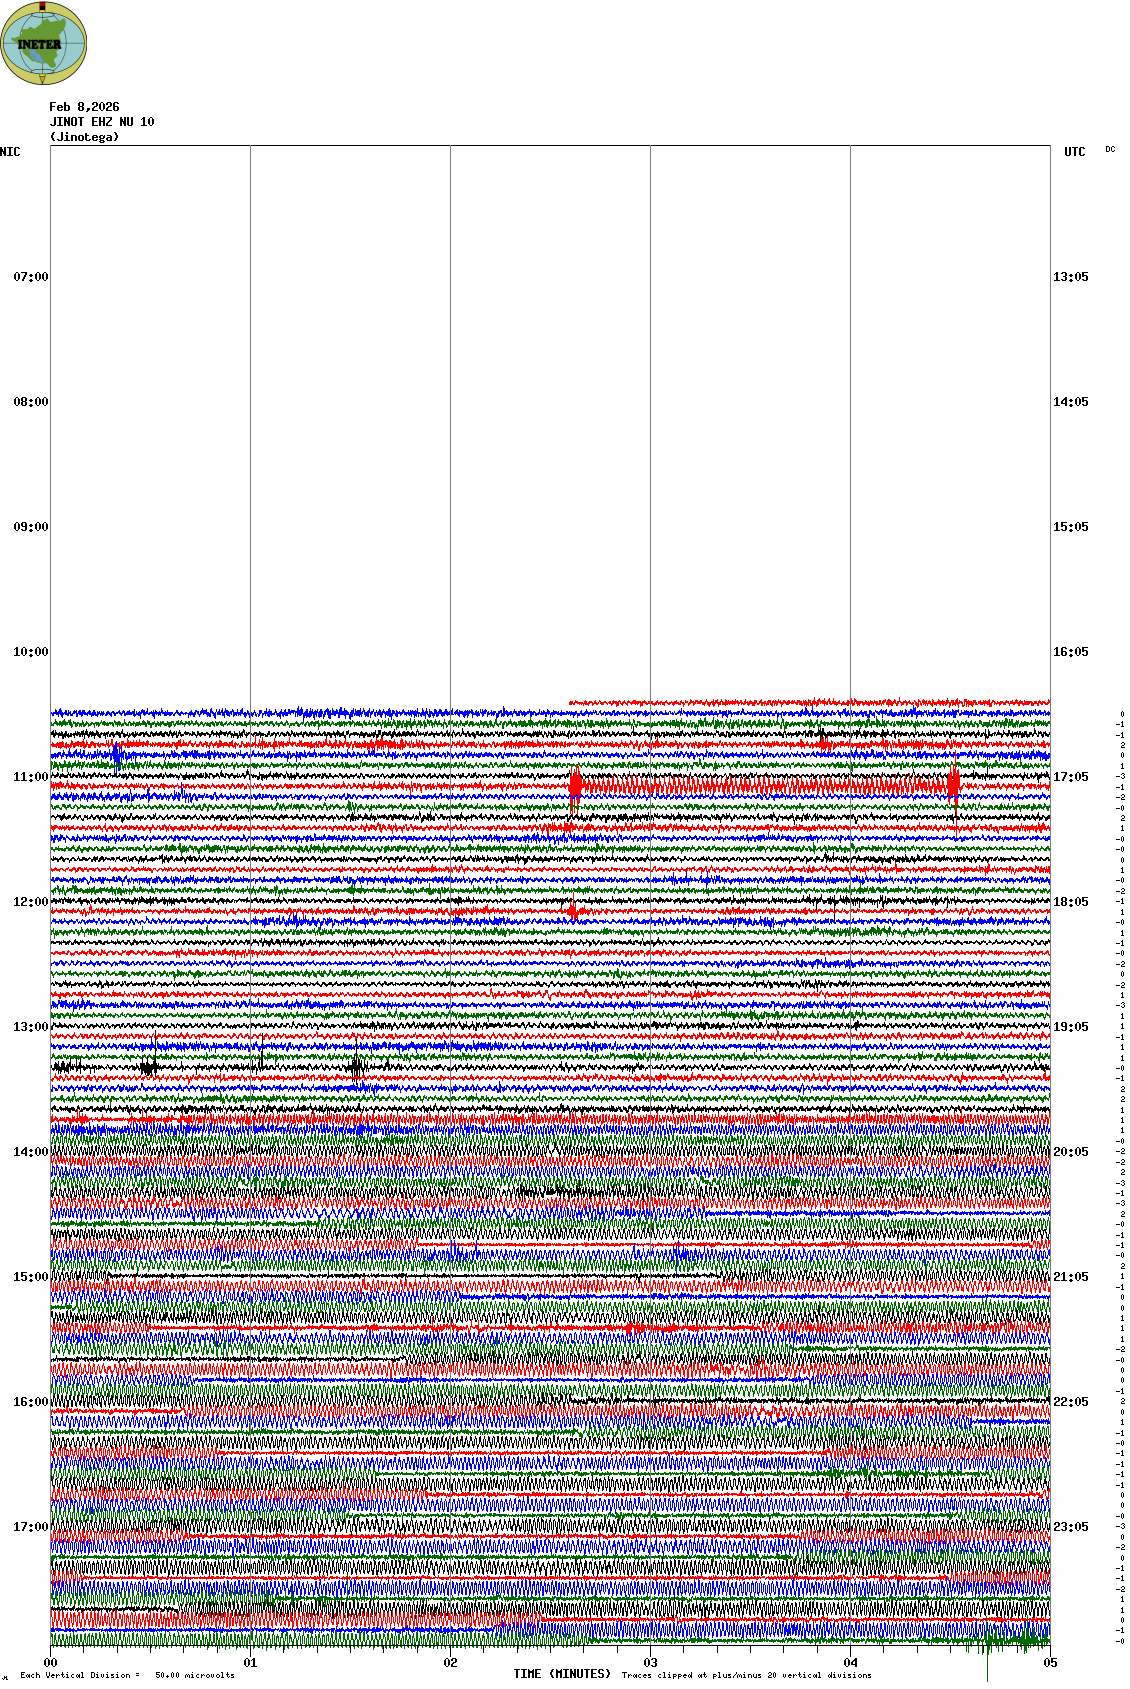Click the TIME (MINUTES) axis label
Viewport: 1130px width, 1689px height.
point(562,1674)
